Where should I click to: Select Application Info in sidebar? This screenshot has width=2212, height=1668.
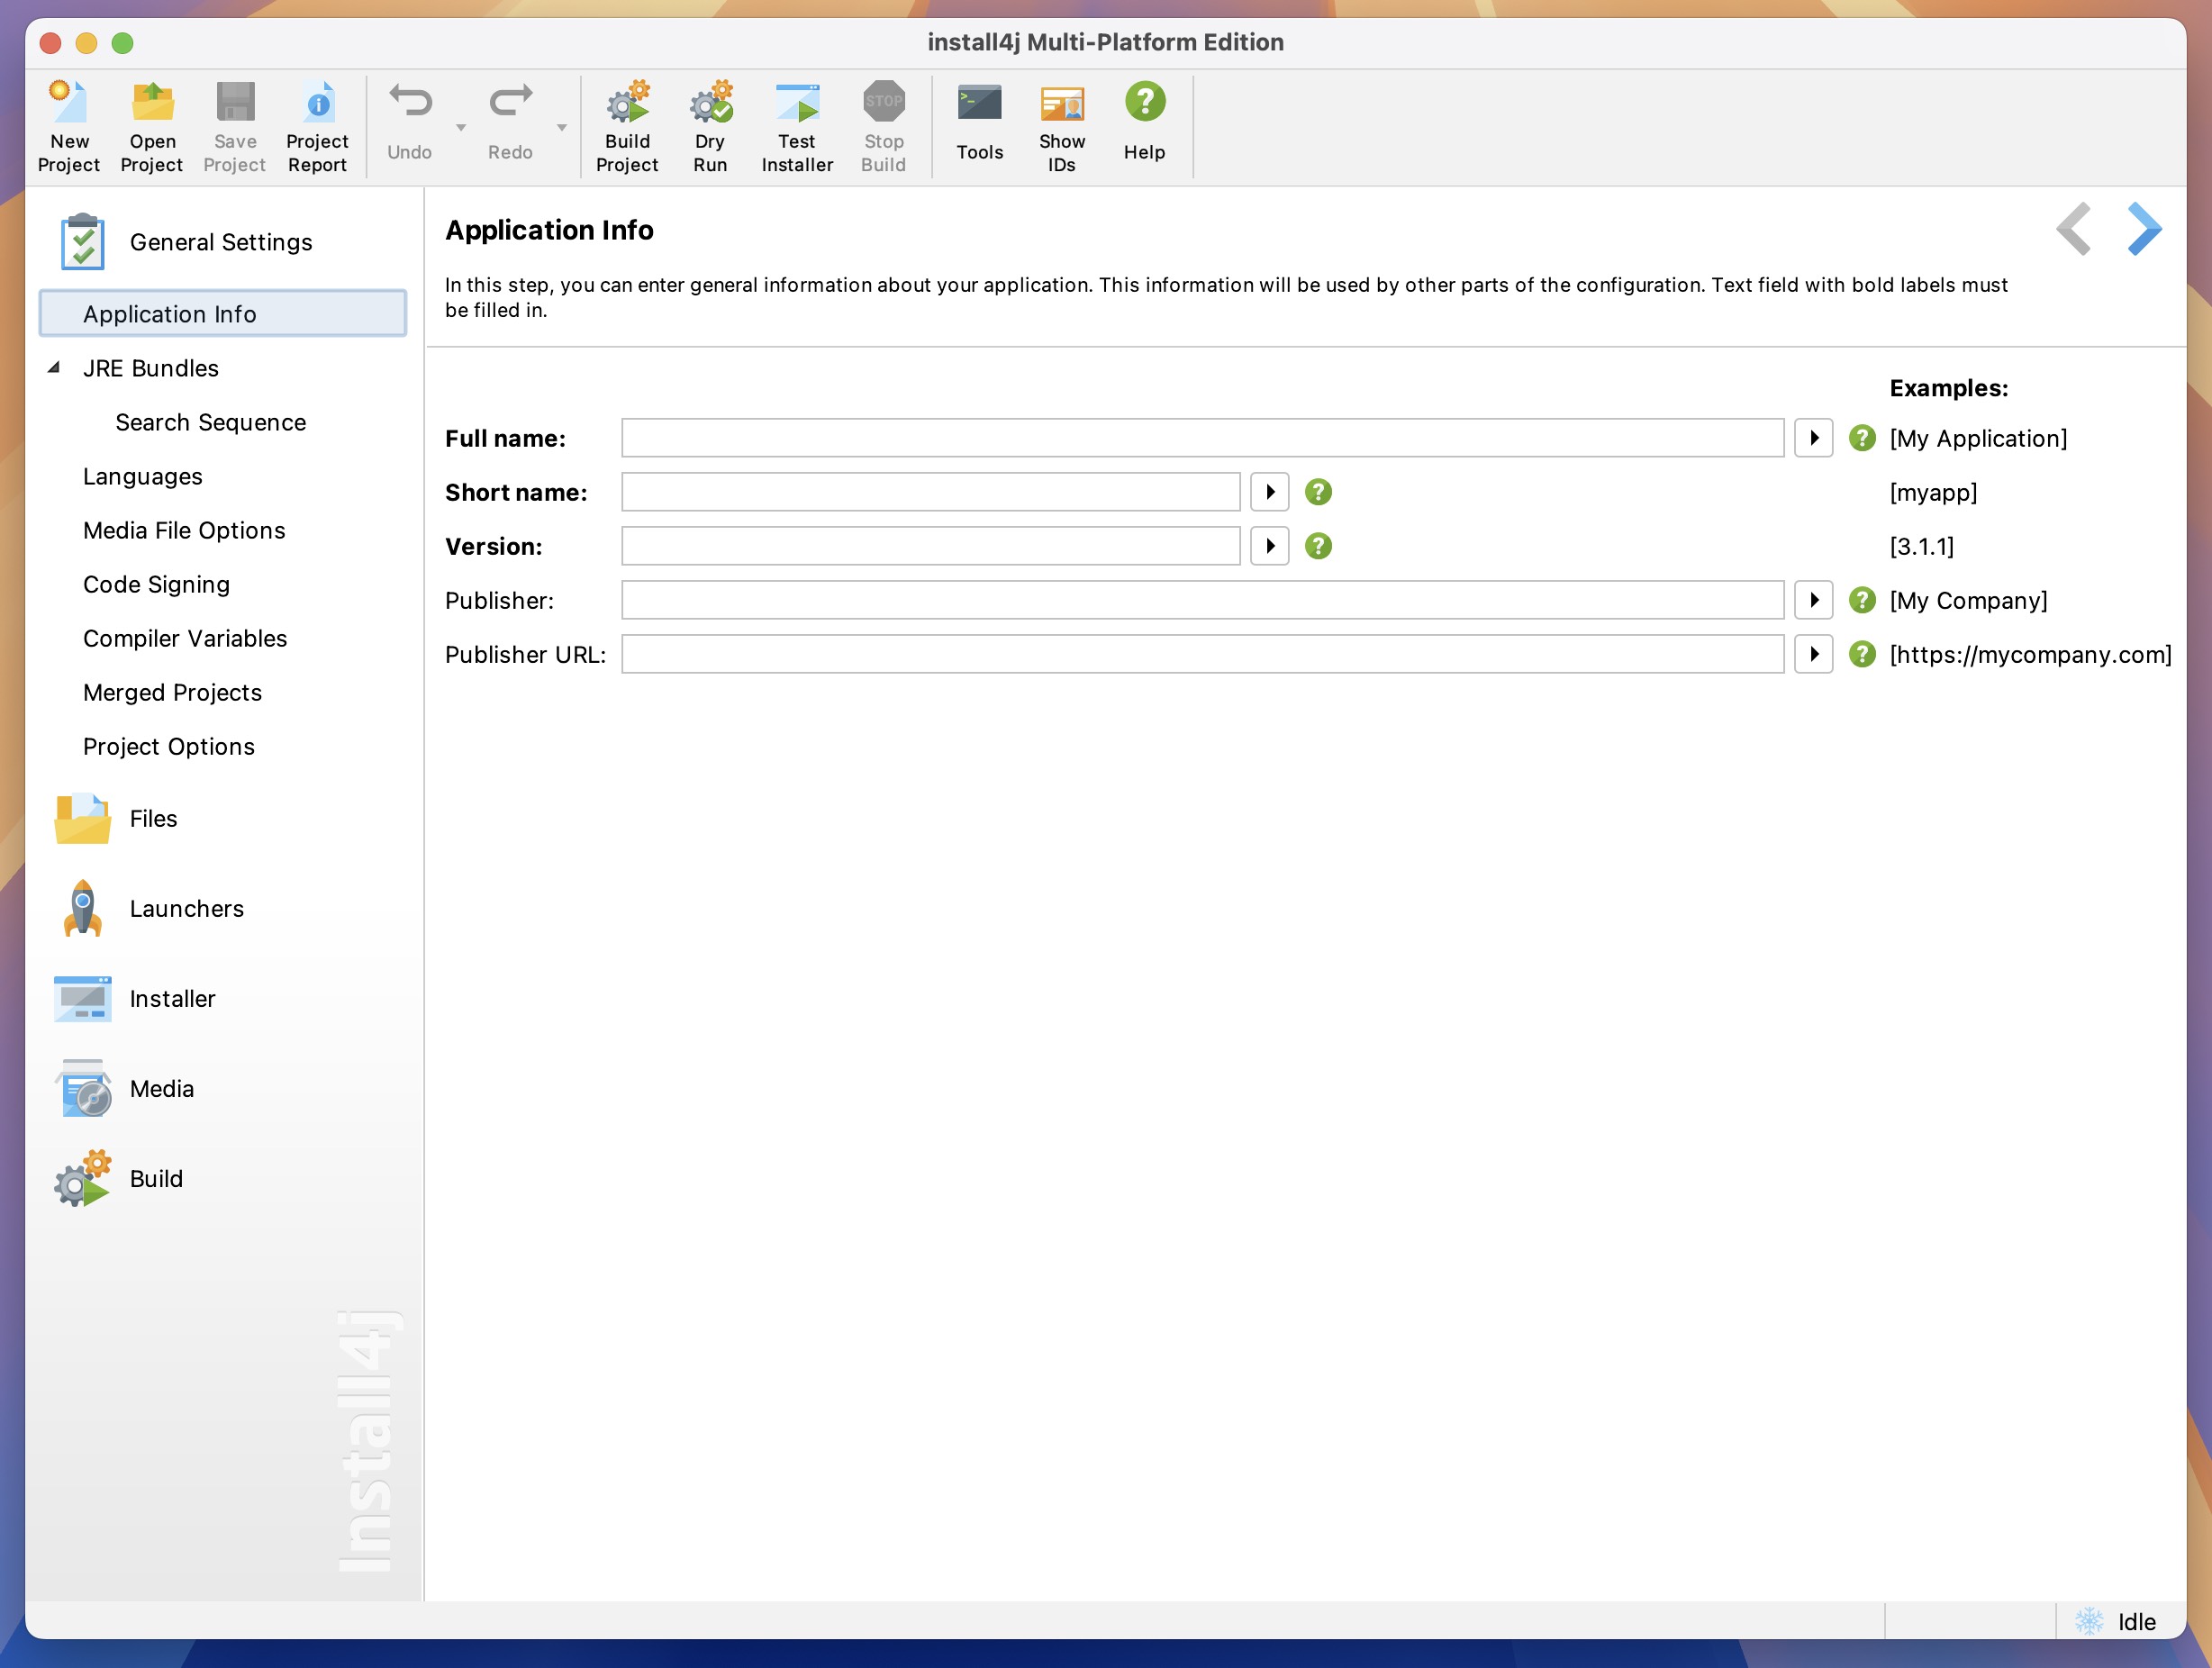(223, 314)
